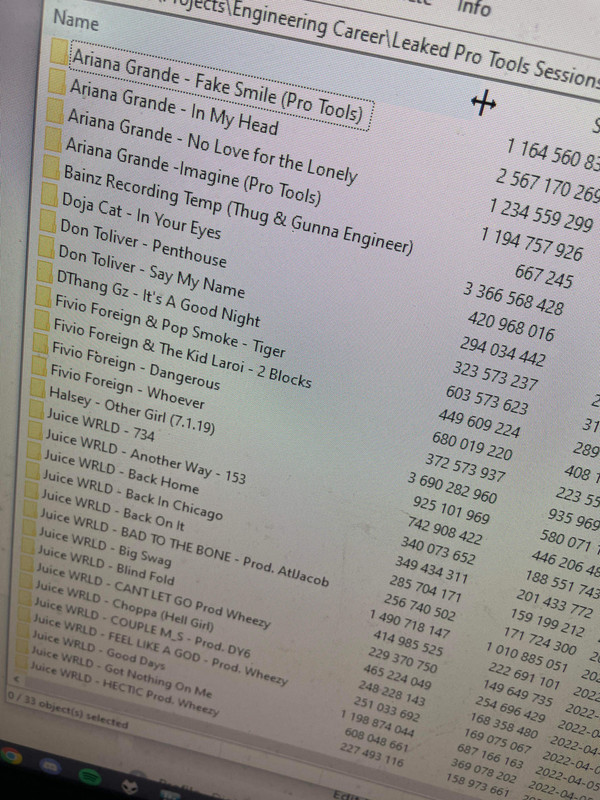Image resolution: width=600 pixels, height=800 pixels.
Task: Select 'Fivio Foreign - Whoever' folder name
Action: 127,386
